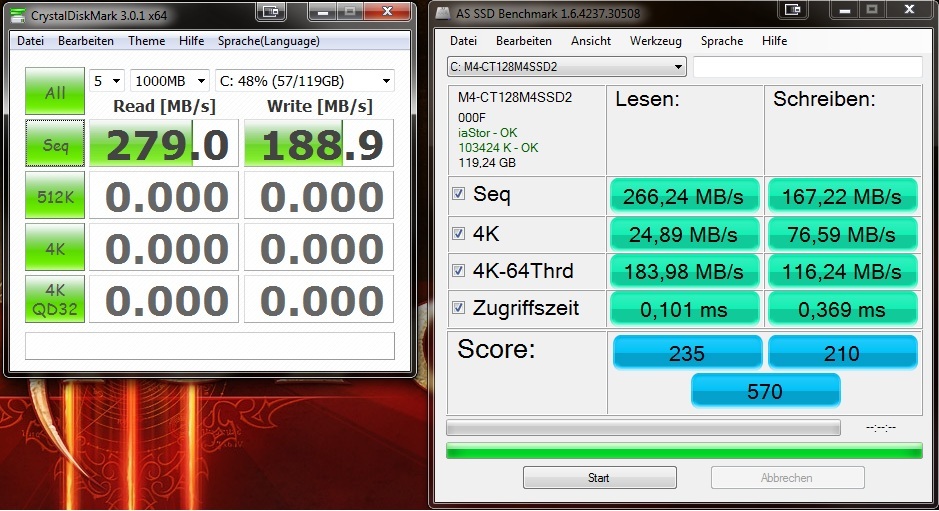The image size is (939, 511).
Task: Click the 4K read value 24,89 MB/s
Action: coord(684,234)
